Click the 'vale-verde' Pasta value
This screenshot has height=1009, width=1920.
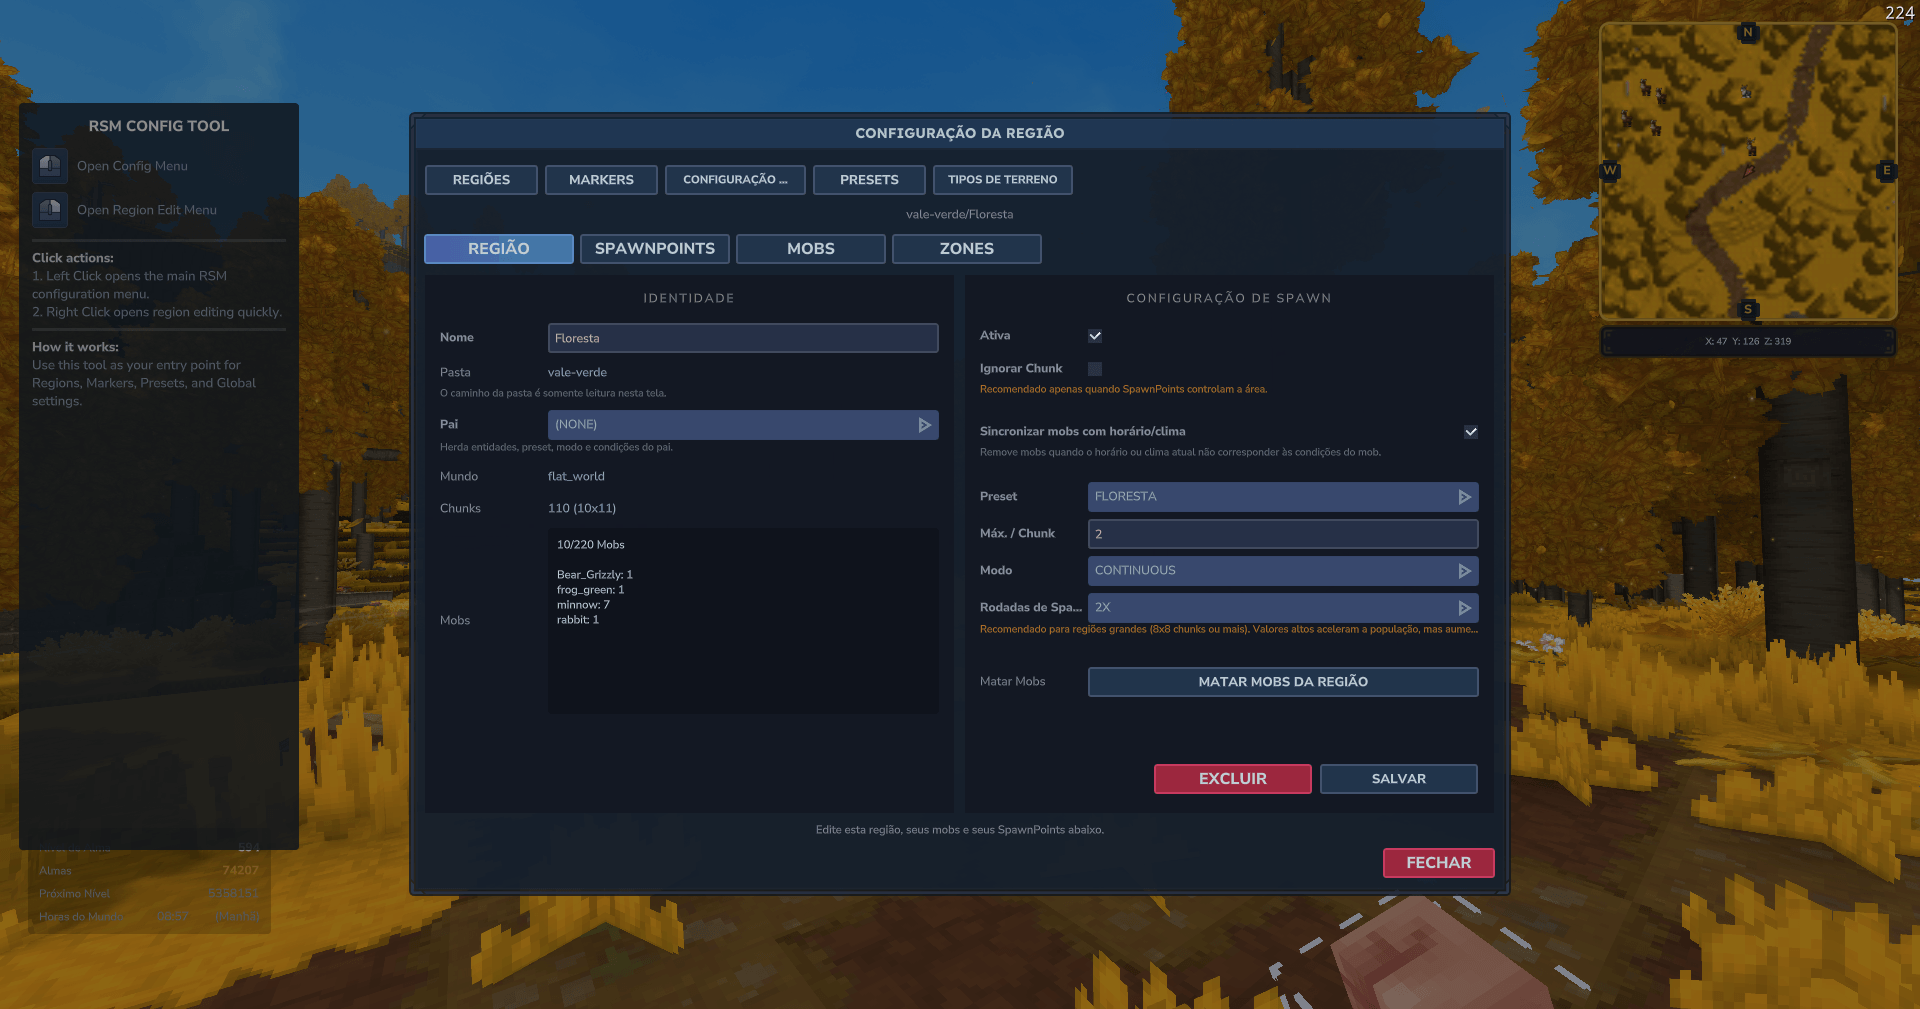577,372
